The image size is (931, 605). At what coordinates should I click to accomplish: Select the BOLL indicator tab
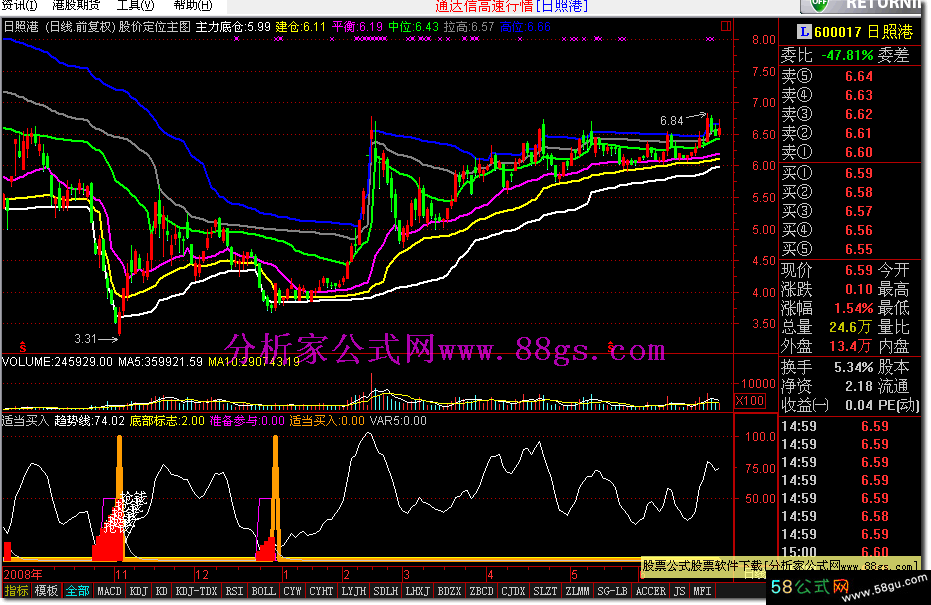(x=264, y=591)
